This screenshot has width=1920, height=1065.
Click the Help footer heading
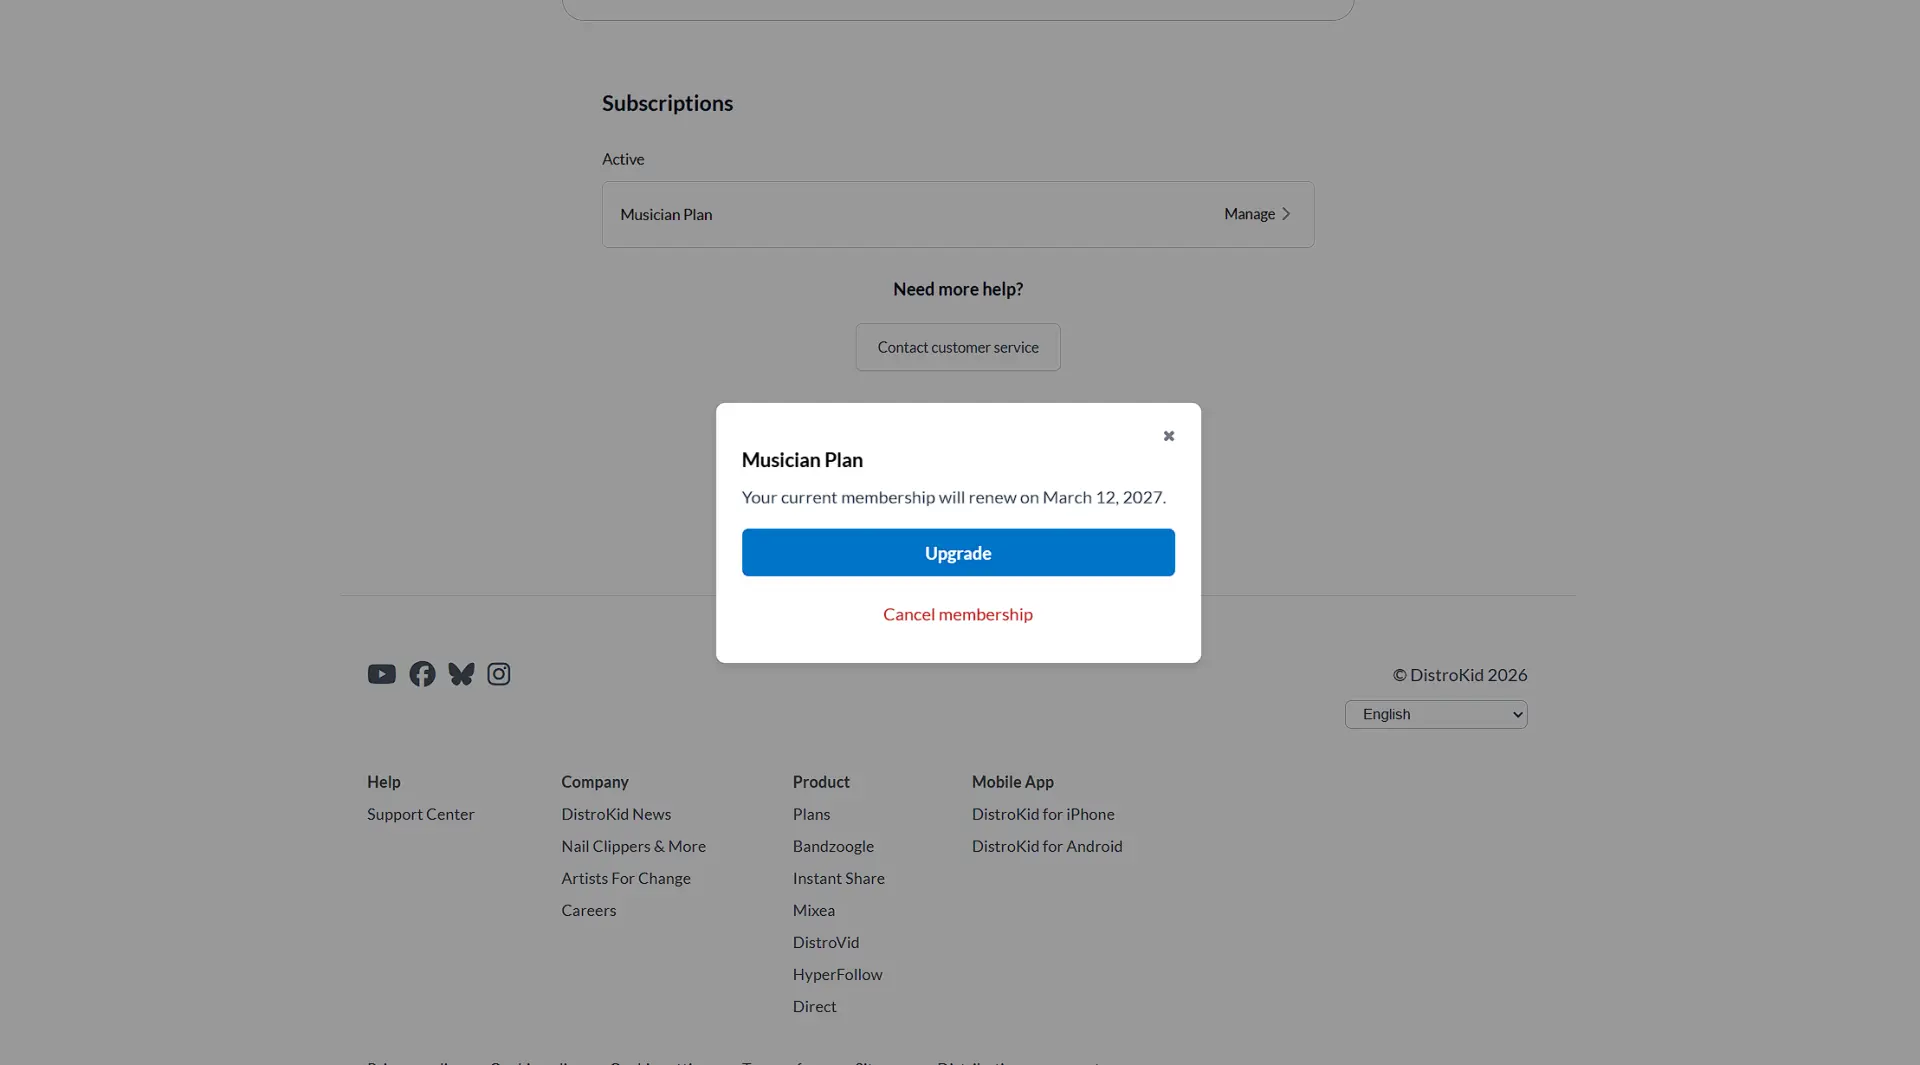click(x=384, y=782)
